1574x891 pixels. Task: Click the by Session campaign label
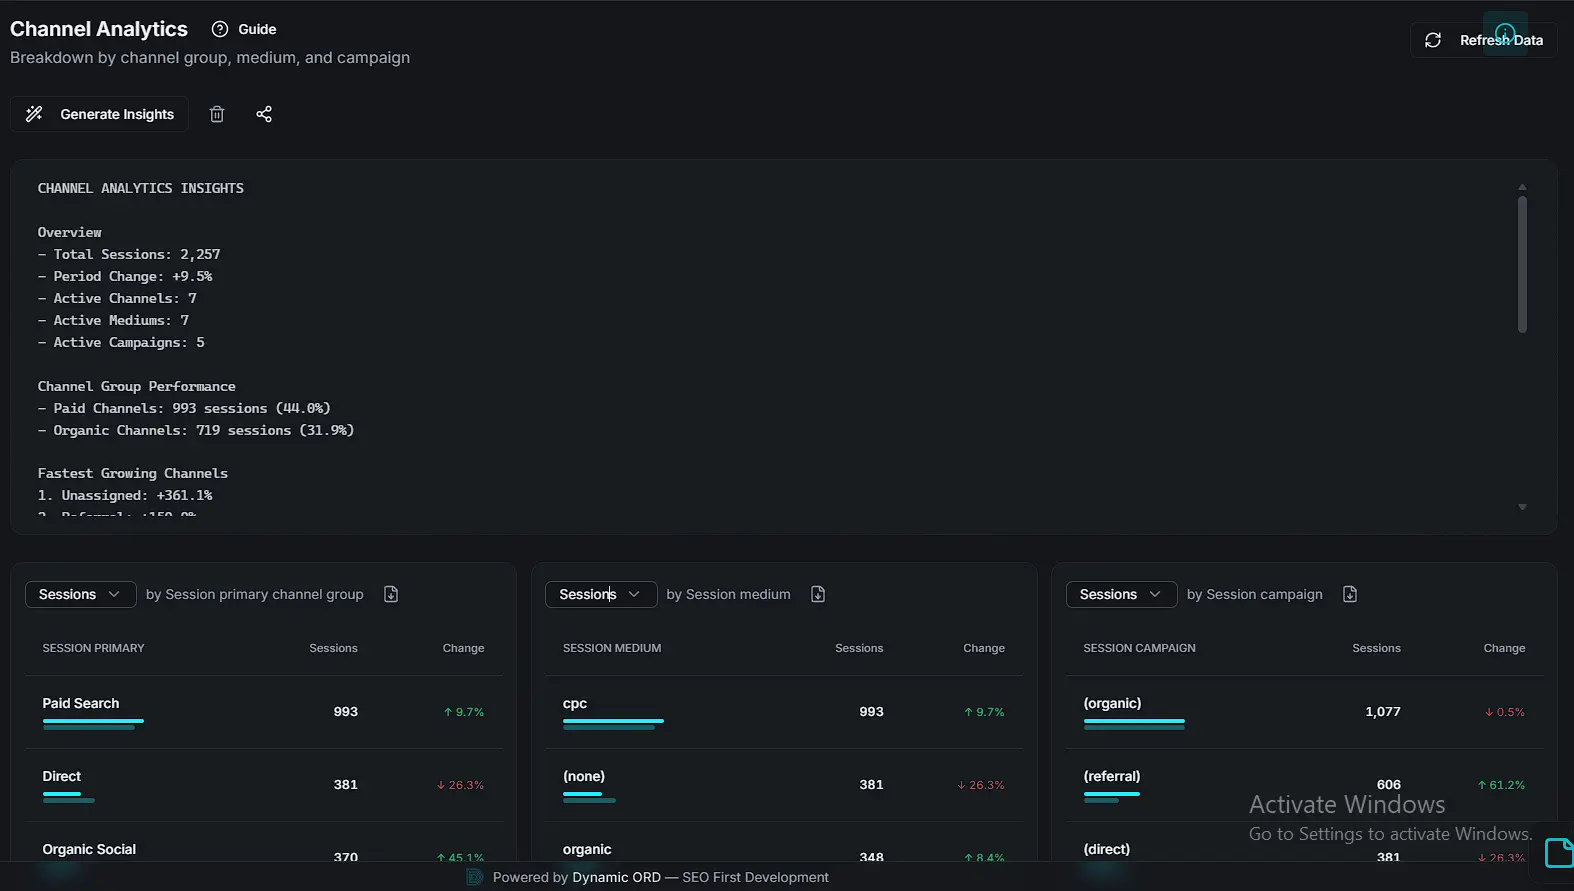pos(1254,594)
